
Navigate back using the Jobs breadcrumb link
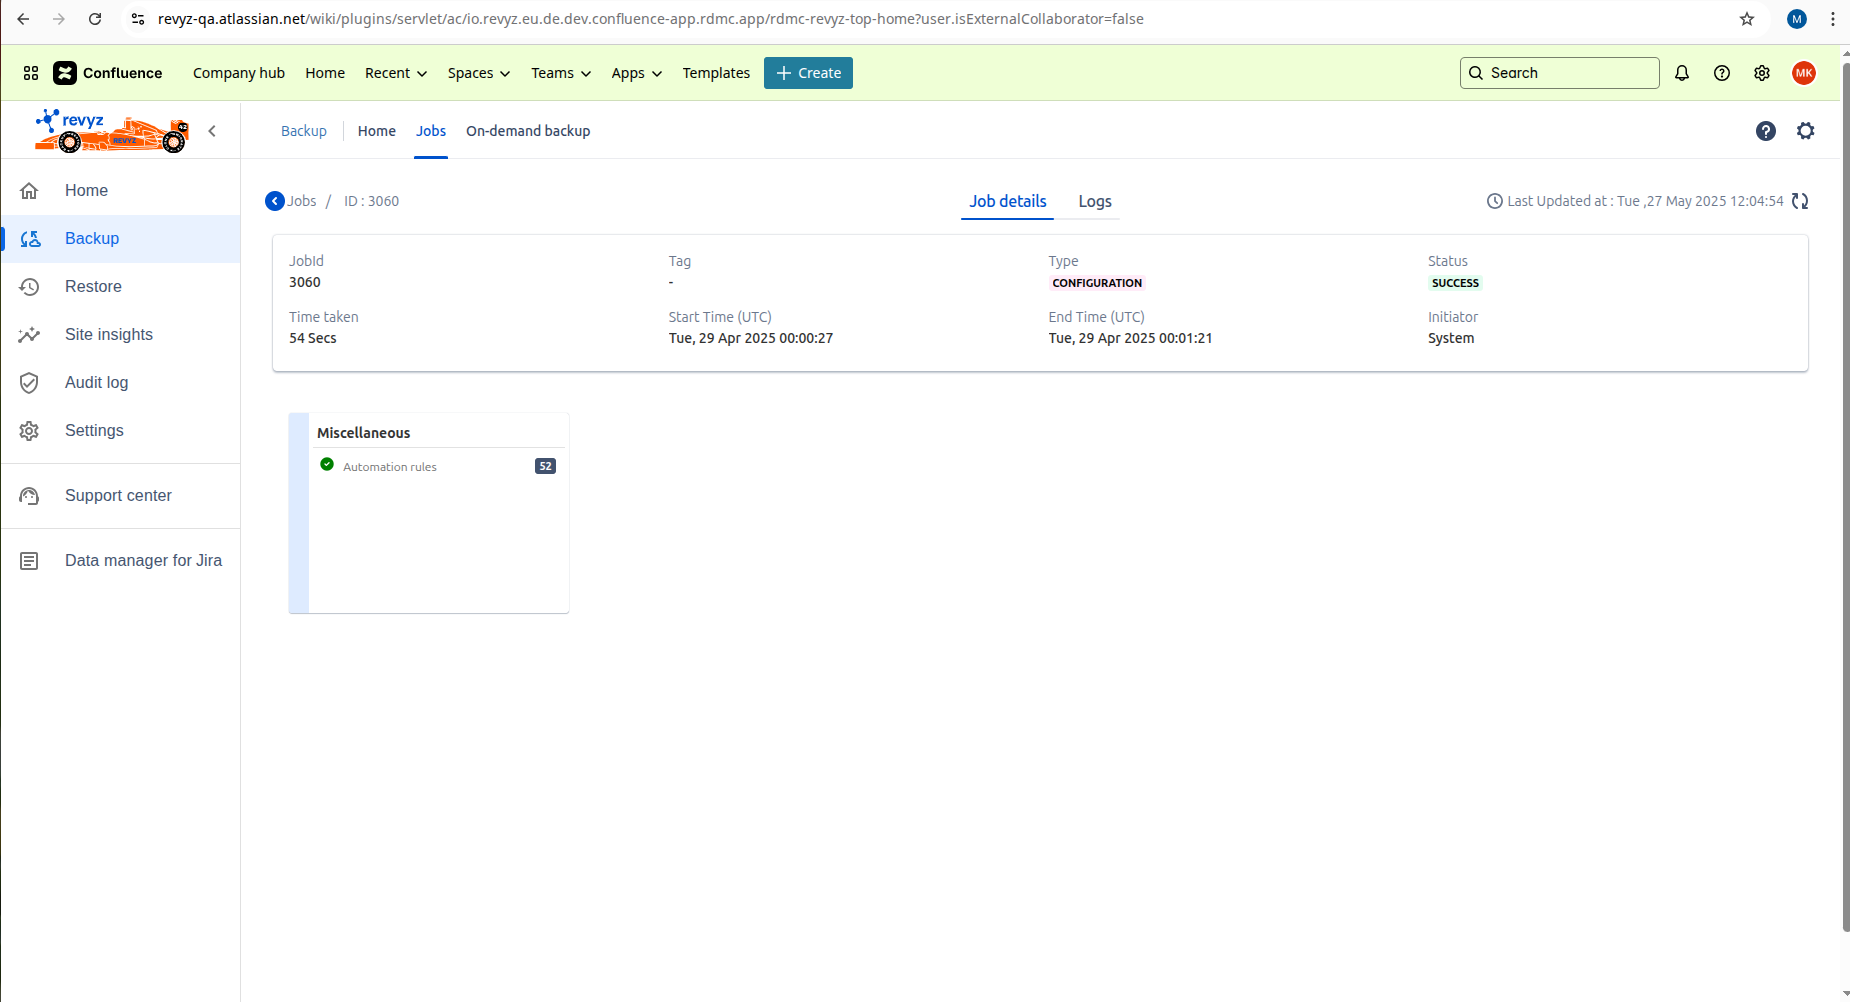[x=302, y=200]
